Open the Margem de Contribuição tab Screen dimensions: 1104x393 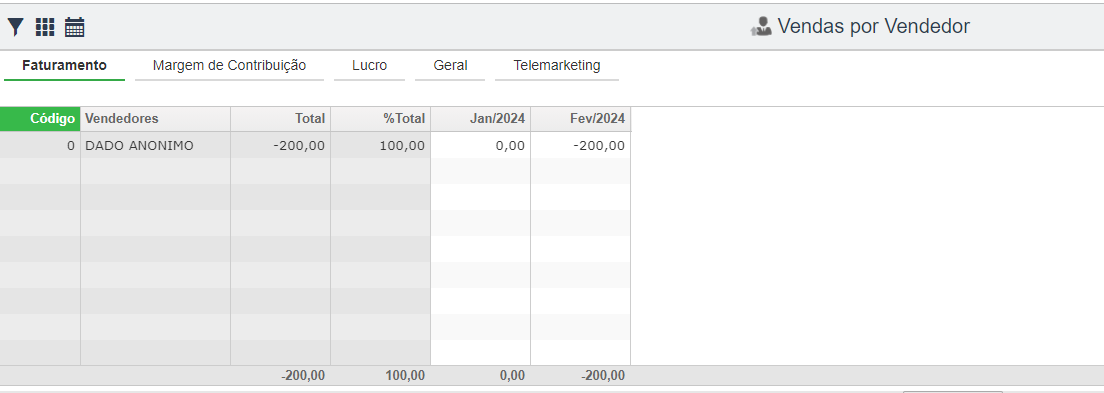(x=230, y=66)
